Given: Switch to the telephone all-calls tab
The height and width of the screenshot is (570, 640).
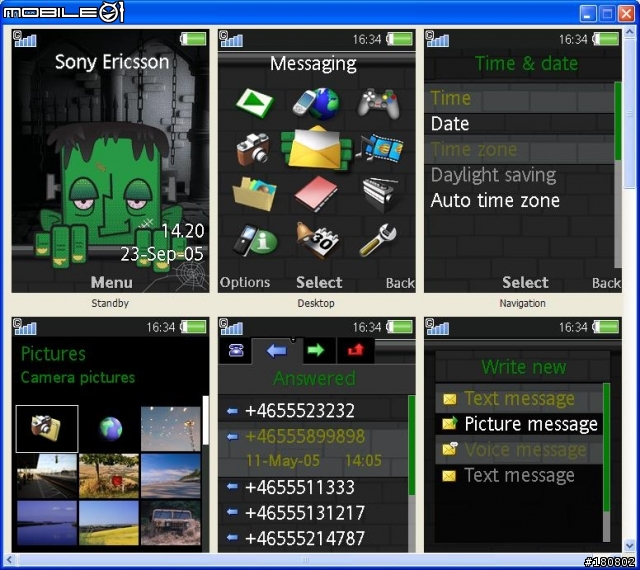Looking at the screenshot, I should (x=236, y=350).
